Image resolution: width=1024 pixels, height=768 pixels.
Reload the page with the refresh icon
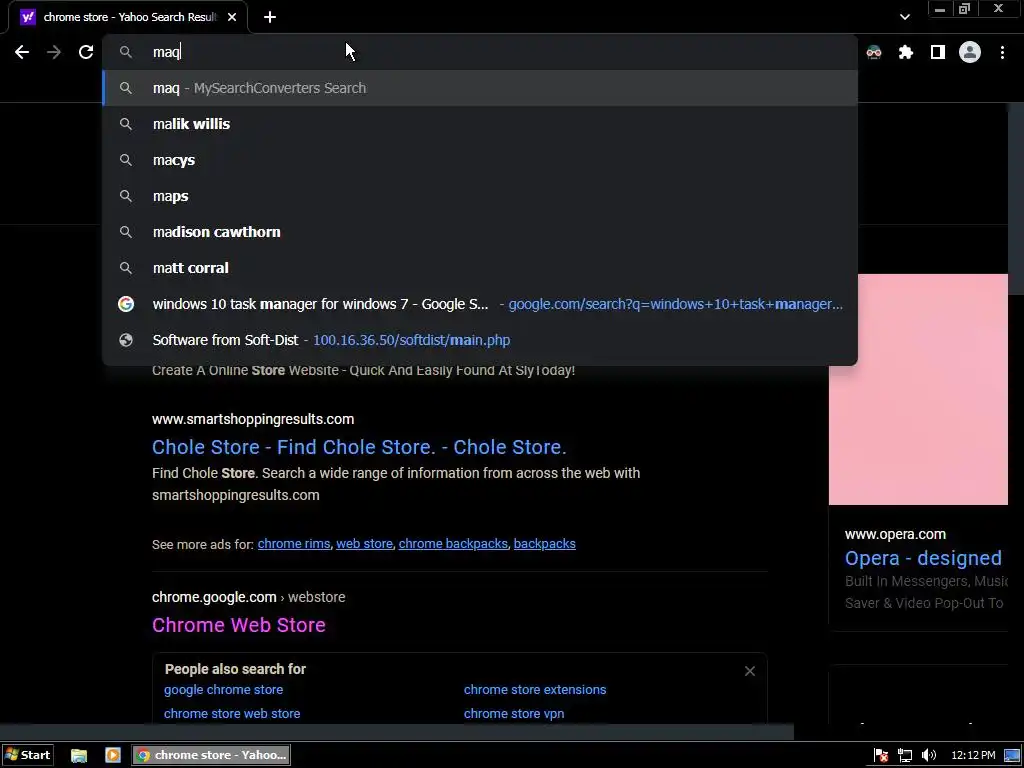pos(86,52)
